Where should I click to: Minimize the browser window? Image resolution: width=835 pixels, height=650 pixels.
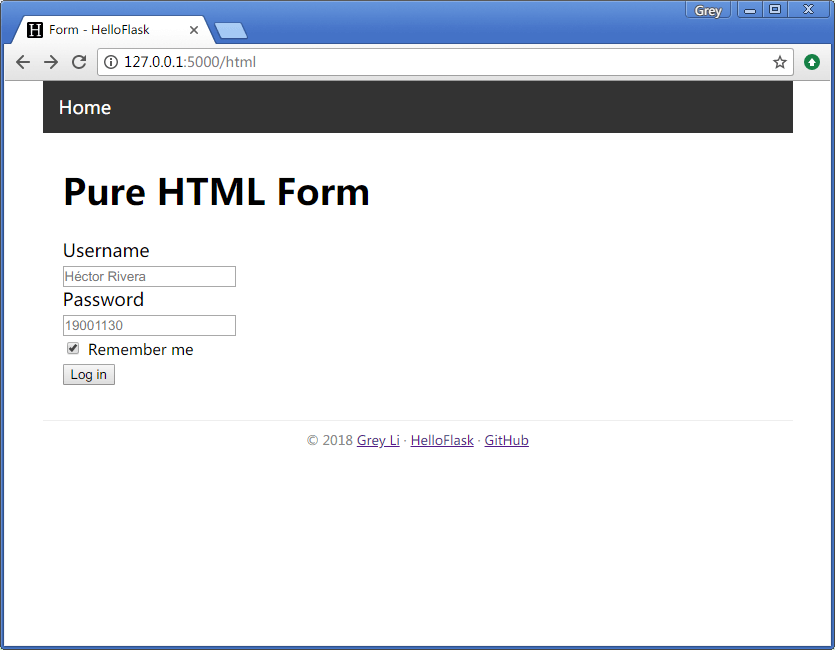coord(750,10)
